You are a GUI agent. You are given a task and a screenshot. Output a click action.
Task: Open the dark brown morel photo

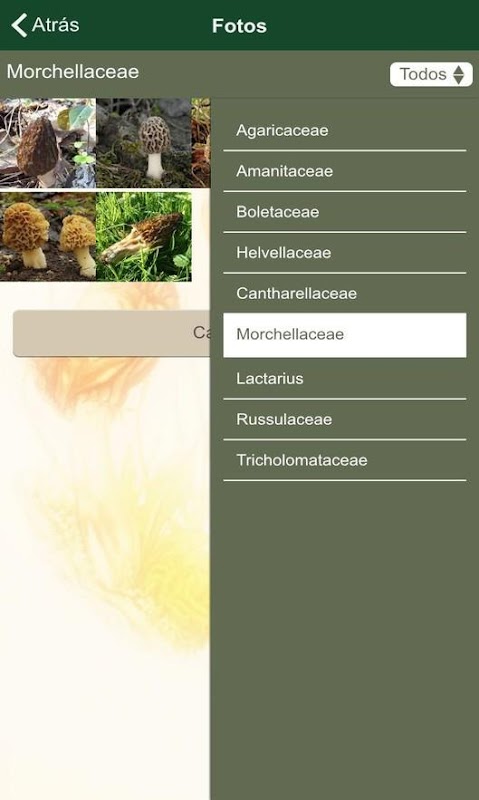pos(47,143)
